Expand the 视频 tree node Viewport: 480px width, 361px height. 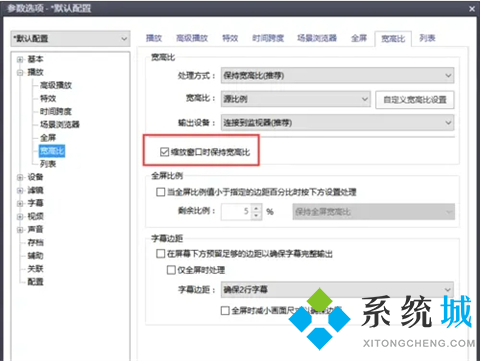tap(20, 217)
